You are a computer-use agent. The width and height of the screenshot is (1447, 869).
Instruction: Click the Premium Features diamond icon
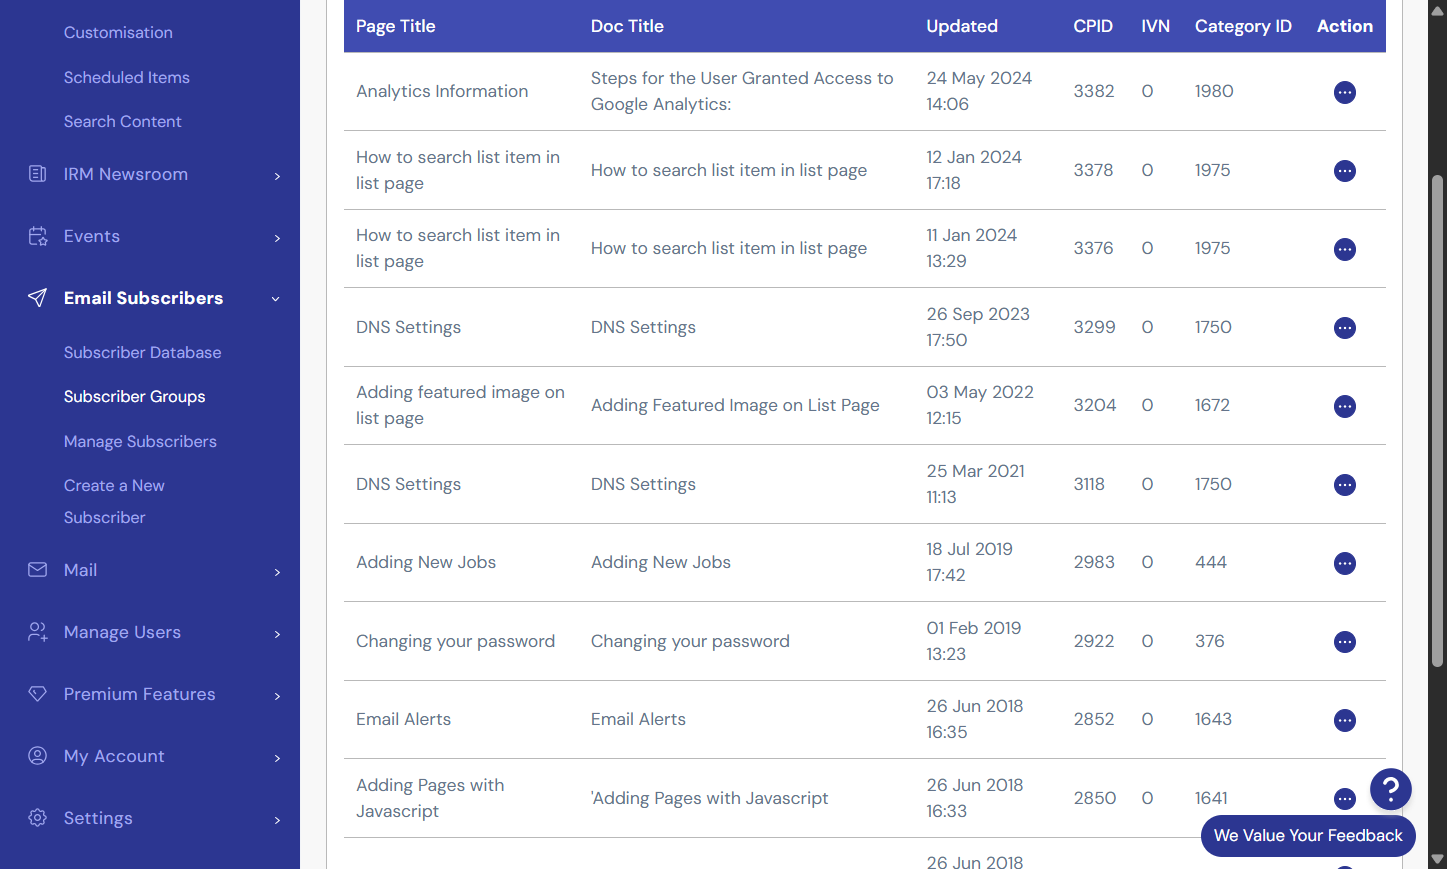pyautogui.click(x=38, y=694)
